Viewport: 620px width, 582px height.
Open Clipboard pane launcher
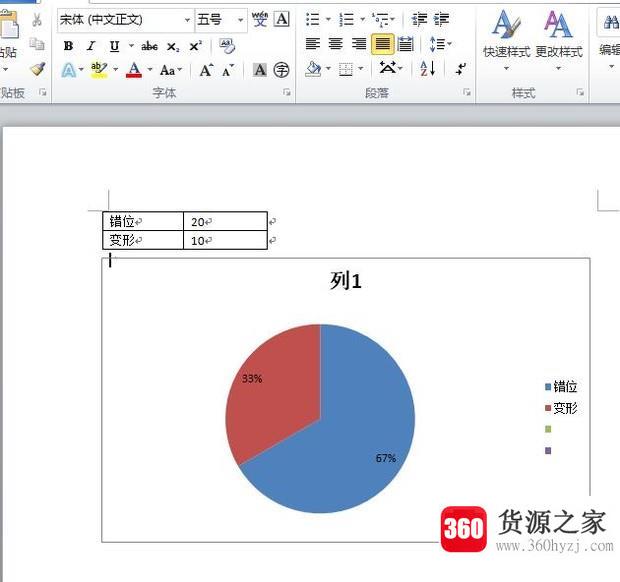click(x=42, y=93)
